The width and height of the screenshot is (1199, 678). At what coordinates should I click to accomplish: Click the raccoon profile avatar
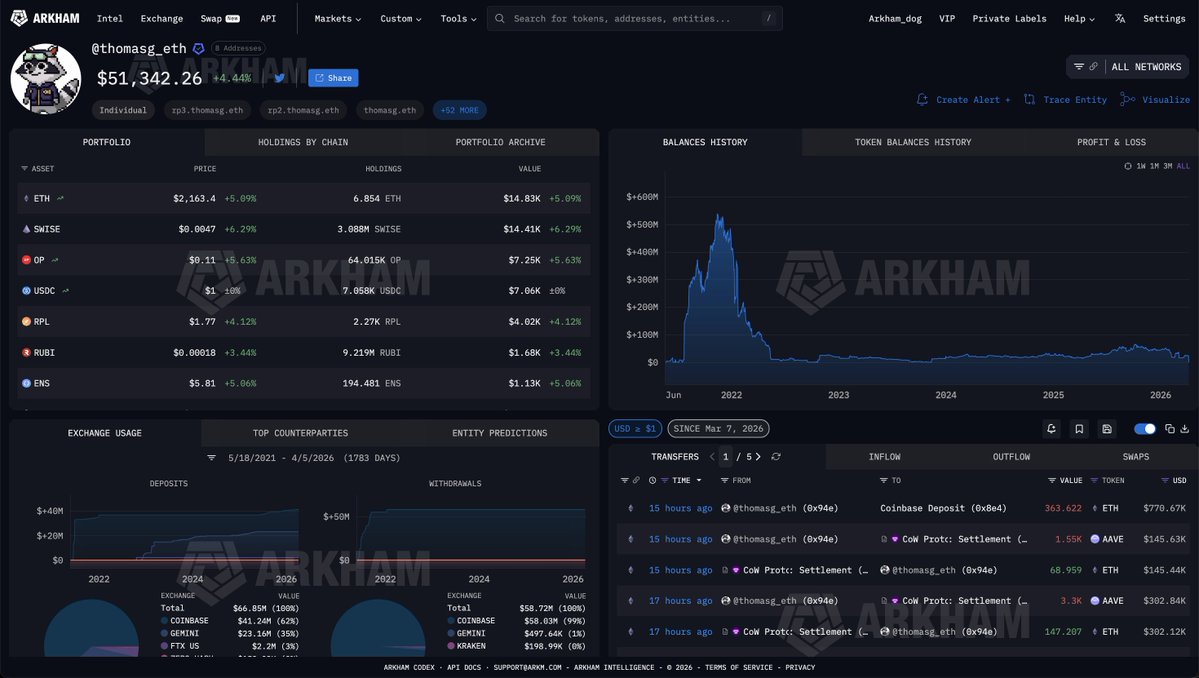[46, 79]
